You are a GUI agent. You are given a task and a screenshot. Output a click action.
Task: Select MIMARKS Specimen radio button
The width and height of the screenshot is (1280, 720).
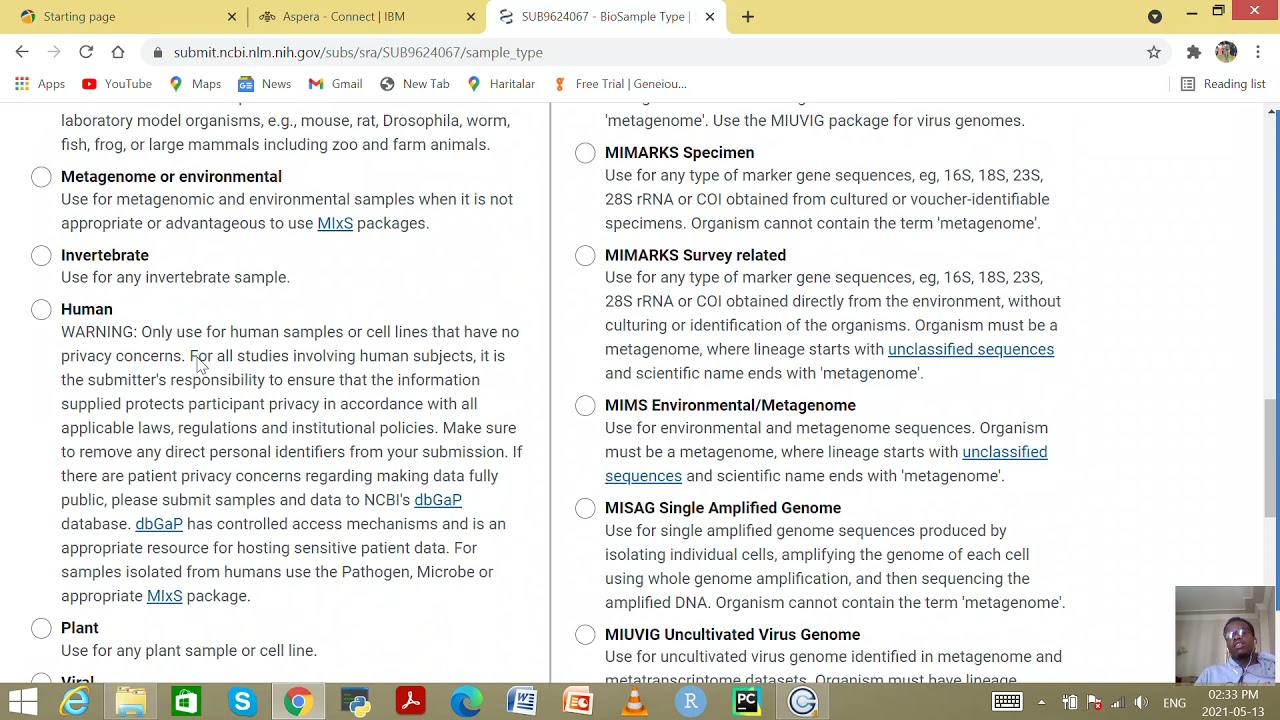[x=585, y=153]
